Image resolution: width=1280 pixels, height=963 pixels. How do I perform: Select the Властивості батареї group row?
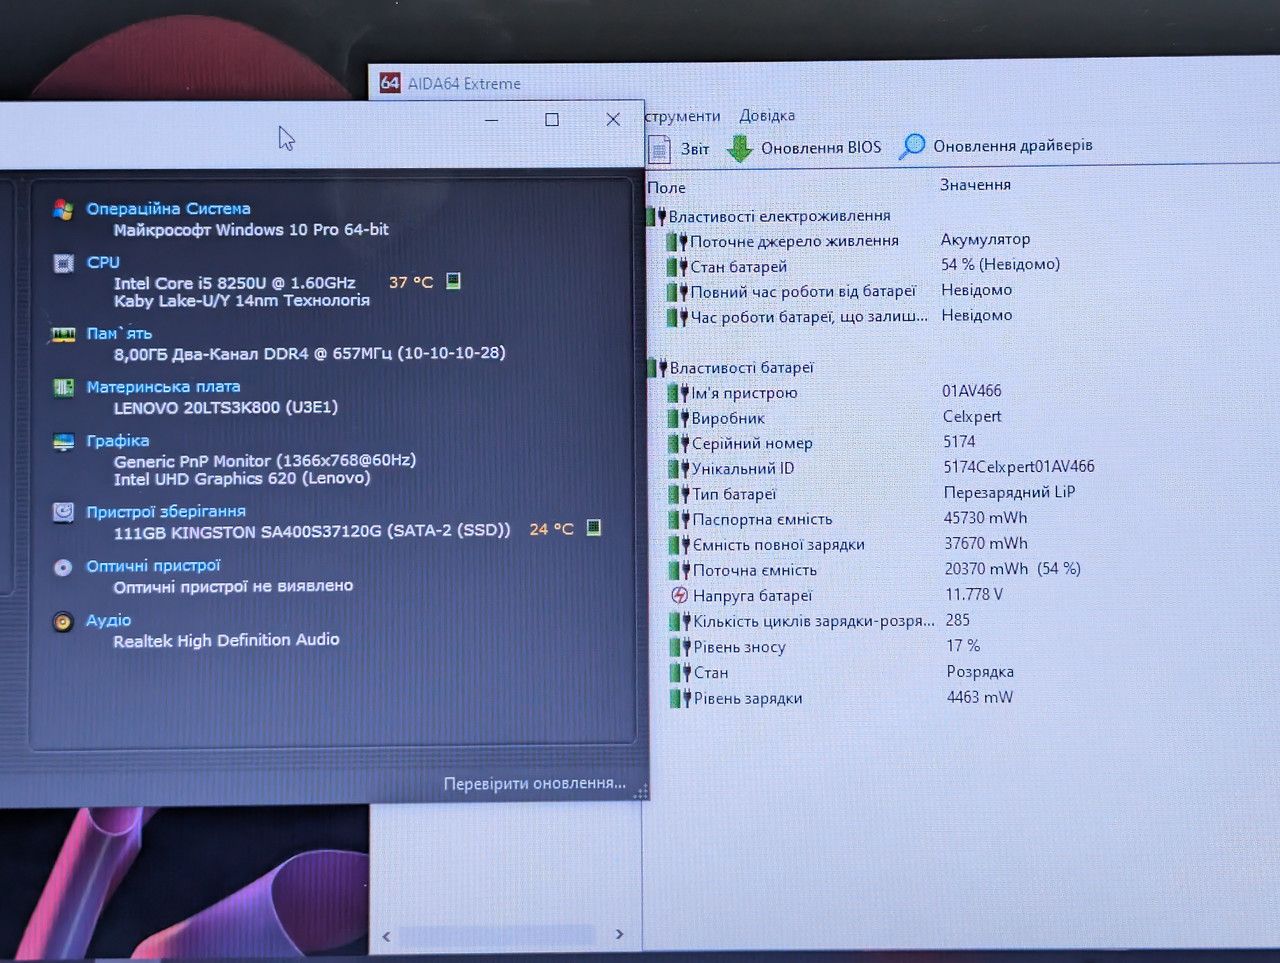(x=730, y=368)
